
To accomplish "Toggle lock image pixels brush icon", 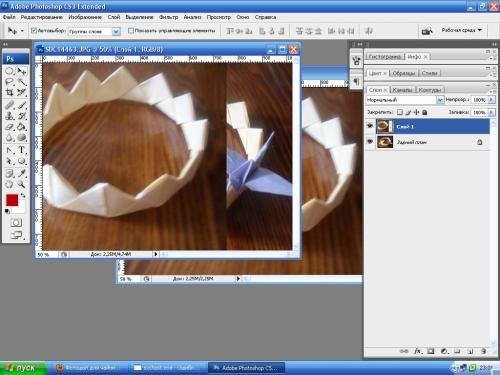I will point(408,112).
